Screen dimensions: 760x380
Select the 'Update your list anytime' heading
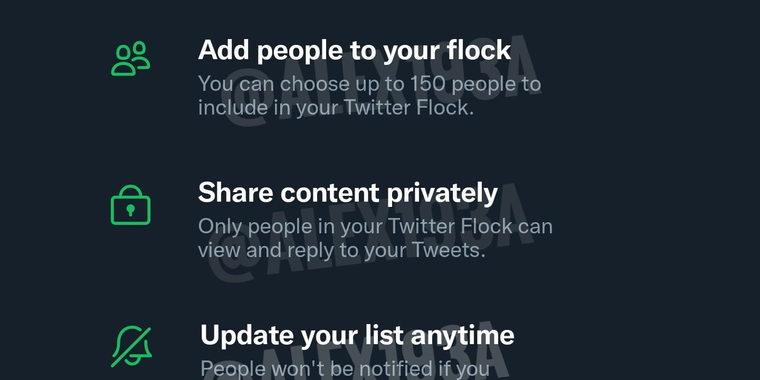[x=357, y=335]
